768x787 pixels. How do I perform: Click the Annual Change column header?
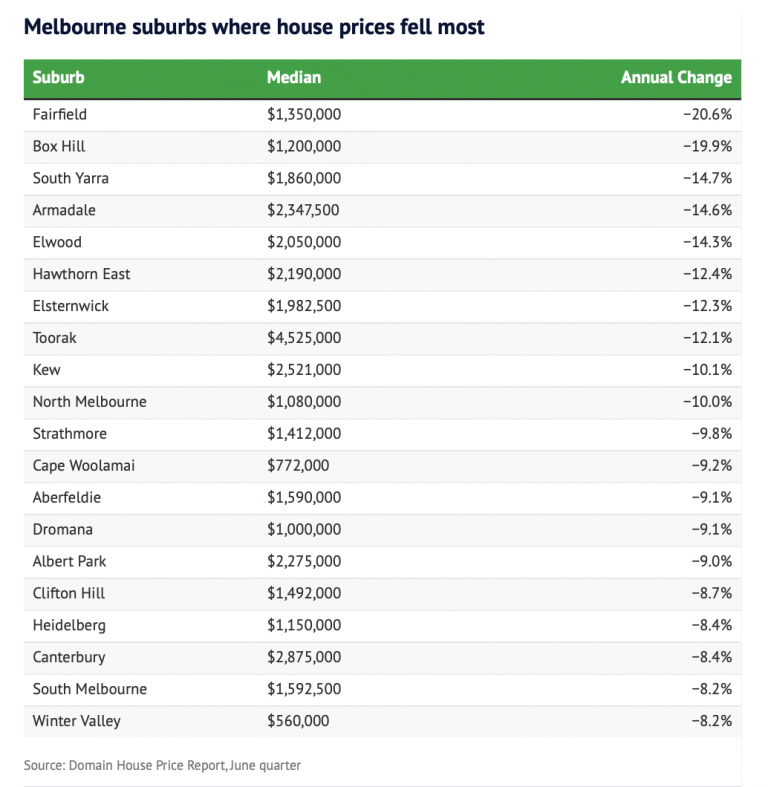[676, 78]
